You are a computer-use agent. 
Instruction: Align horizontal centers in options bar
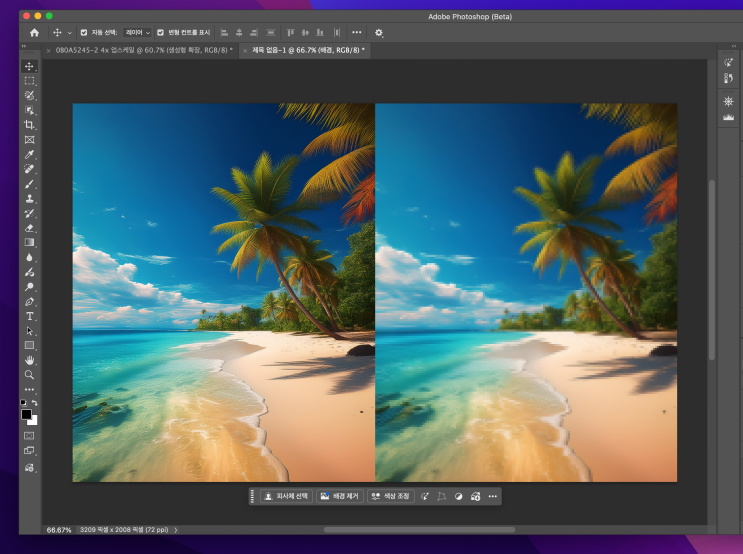(239, 33)
